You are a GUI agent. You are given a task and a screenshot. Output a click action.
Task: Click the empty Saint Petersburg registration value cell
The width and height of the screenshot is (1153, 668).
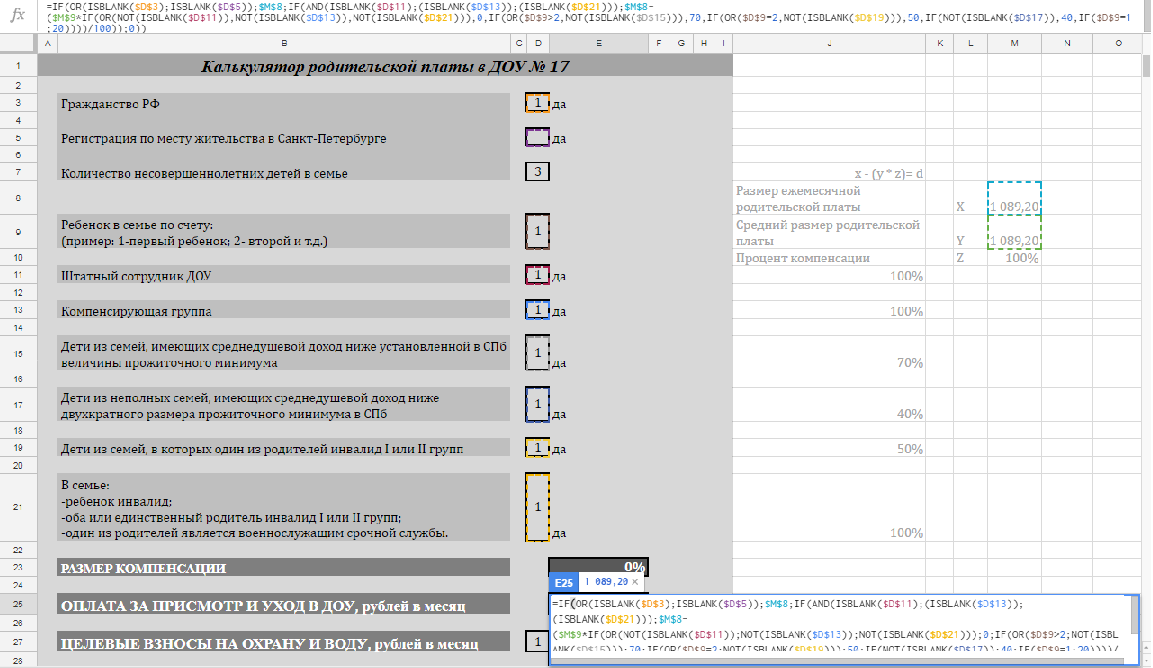click(538, 138)
